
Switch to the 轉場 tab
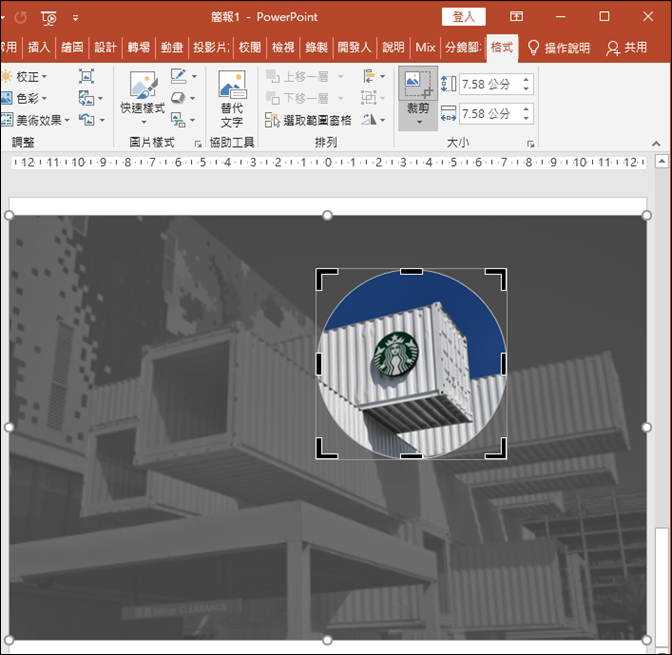138,47
